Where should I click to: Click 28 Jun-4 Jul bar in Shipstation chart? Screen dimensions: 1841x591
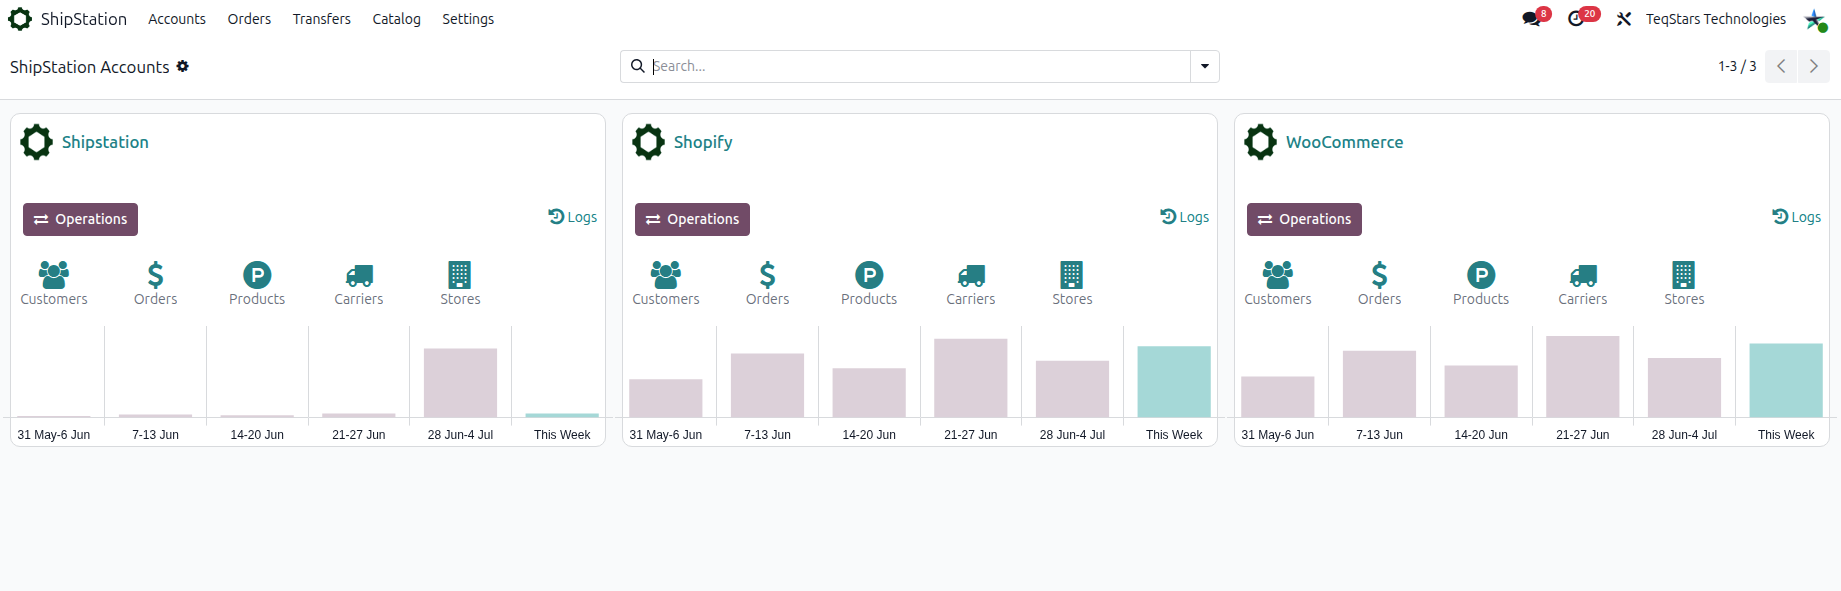pos(460,383)
